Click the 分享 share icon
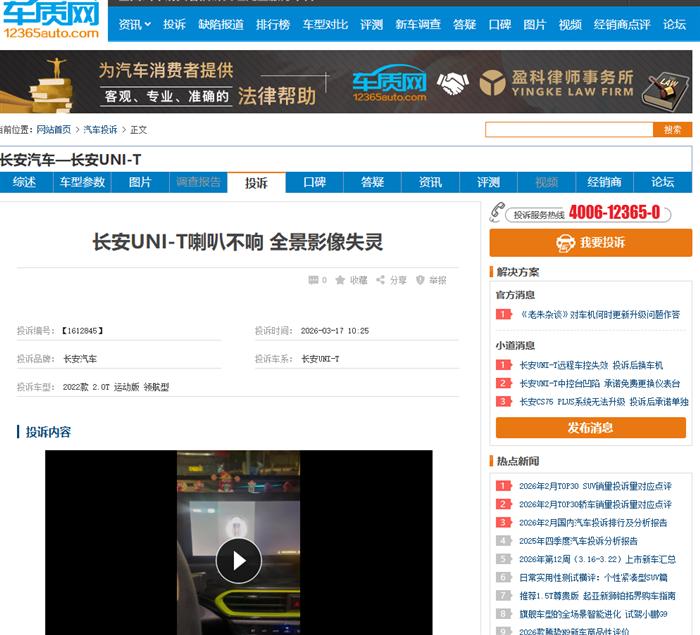The width and height of the screenshot is (700, 635). click(x=381, y=281)
